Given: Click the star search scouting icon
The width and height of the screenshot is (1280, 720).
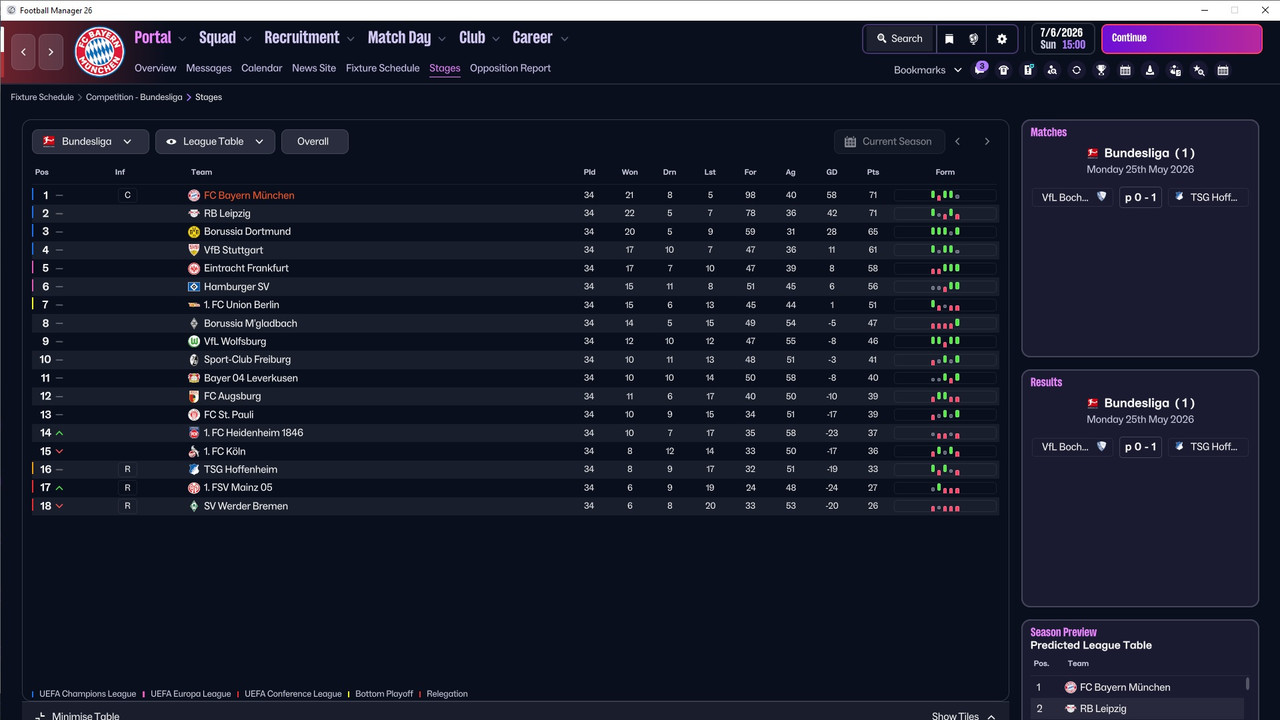Looking at the screenshot, I should tap(1199, 70).
